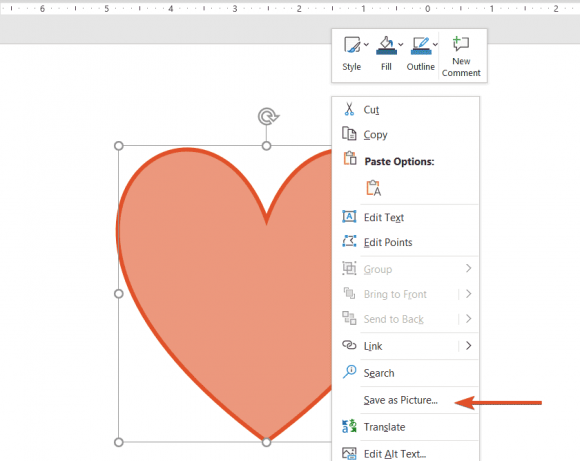Select Save as Picture option

[x=405, y=400]
